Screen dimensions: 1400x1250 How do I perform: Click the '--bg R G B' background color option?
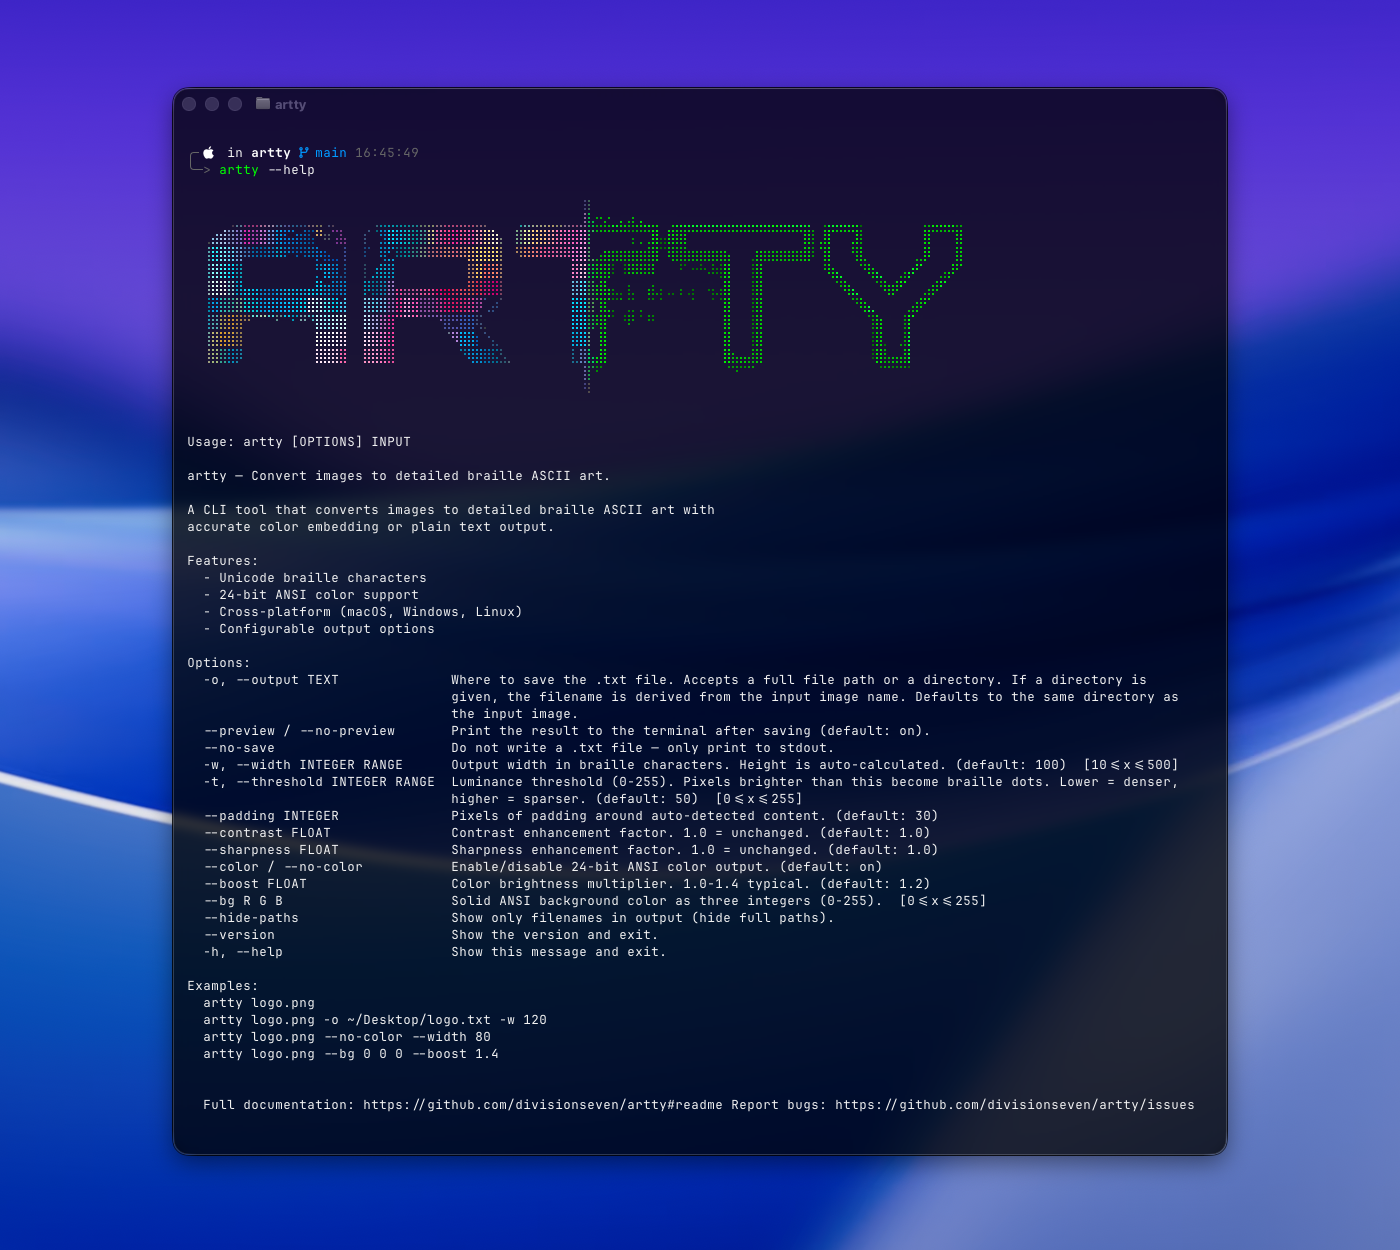243,900
